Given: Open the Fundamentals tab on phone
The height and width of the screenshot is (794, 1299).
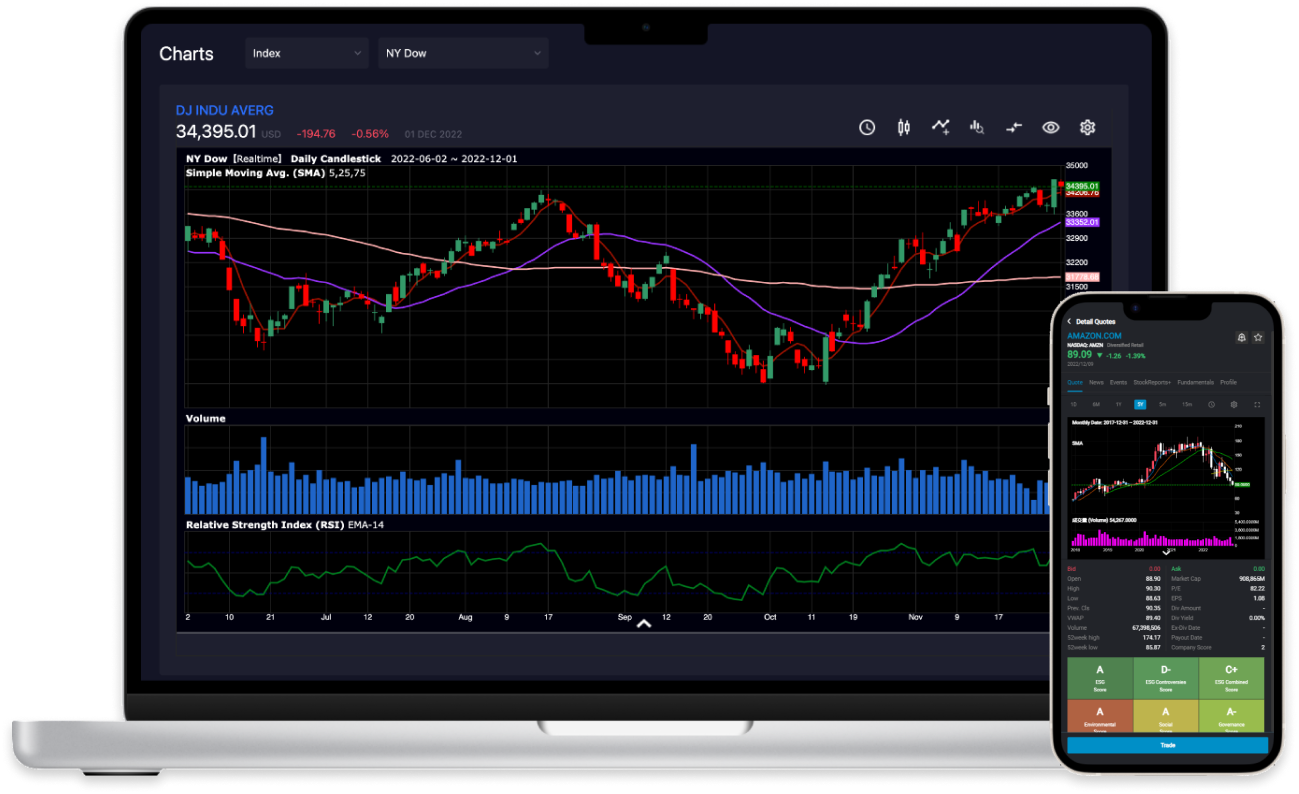Looking at the screenshot, I should 1195,382.
